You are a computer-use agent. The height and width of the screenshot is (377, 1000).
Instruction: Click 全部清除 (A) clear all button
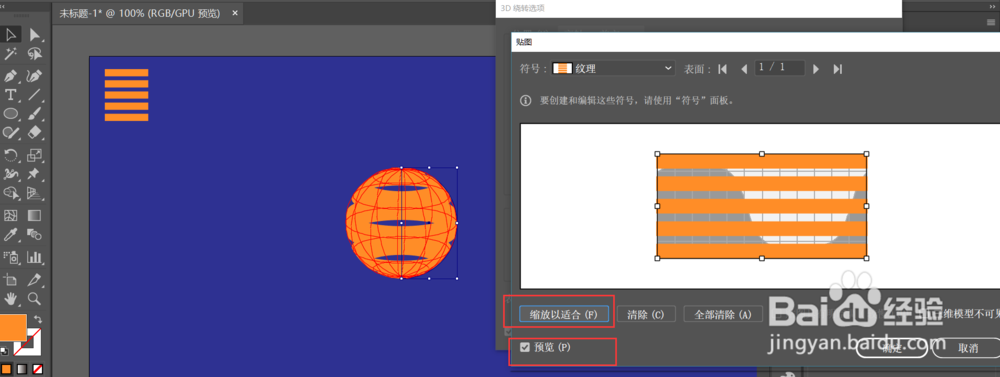pyautogui.click(x=723, y=314)
